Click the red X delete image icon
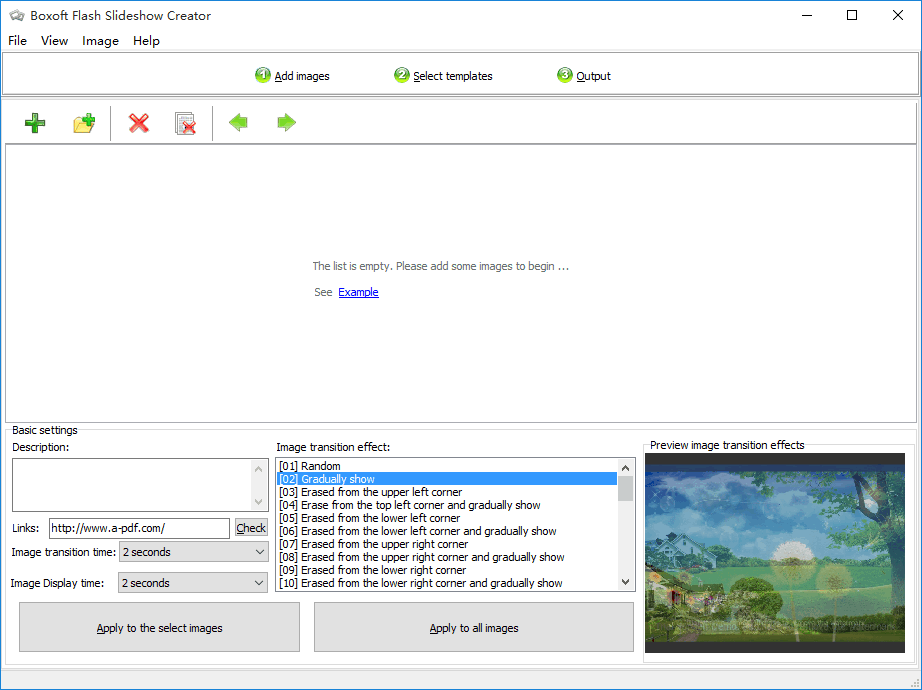 [139, 123]
